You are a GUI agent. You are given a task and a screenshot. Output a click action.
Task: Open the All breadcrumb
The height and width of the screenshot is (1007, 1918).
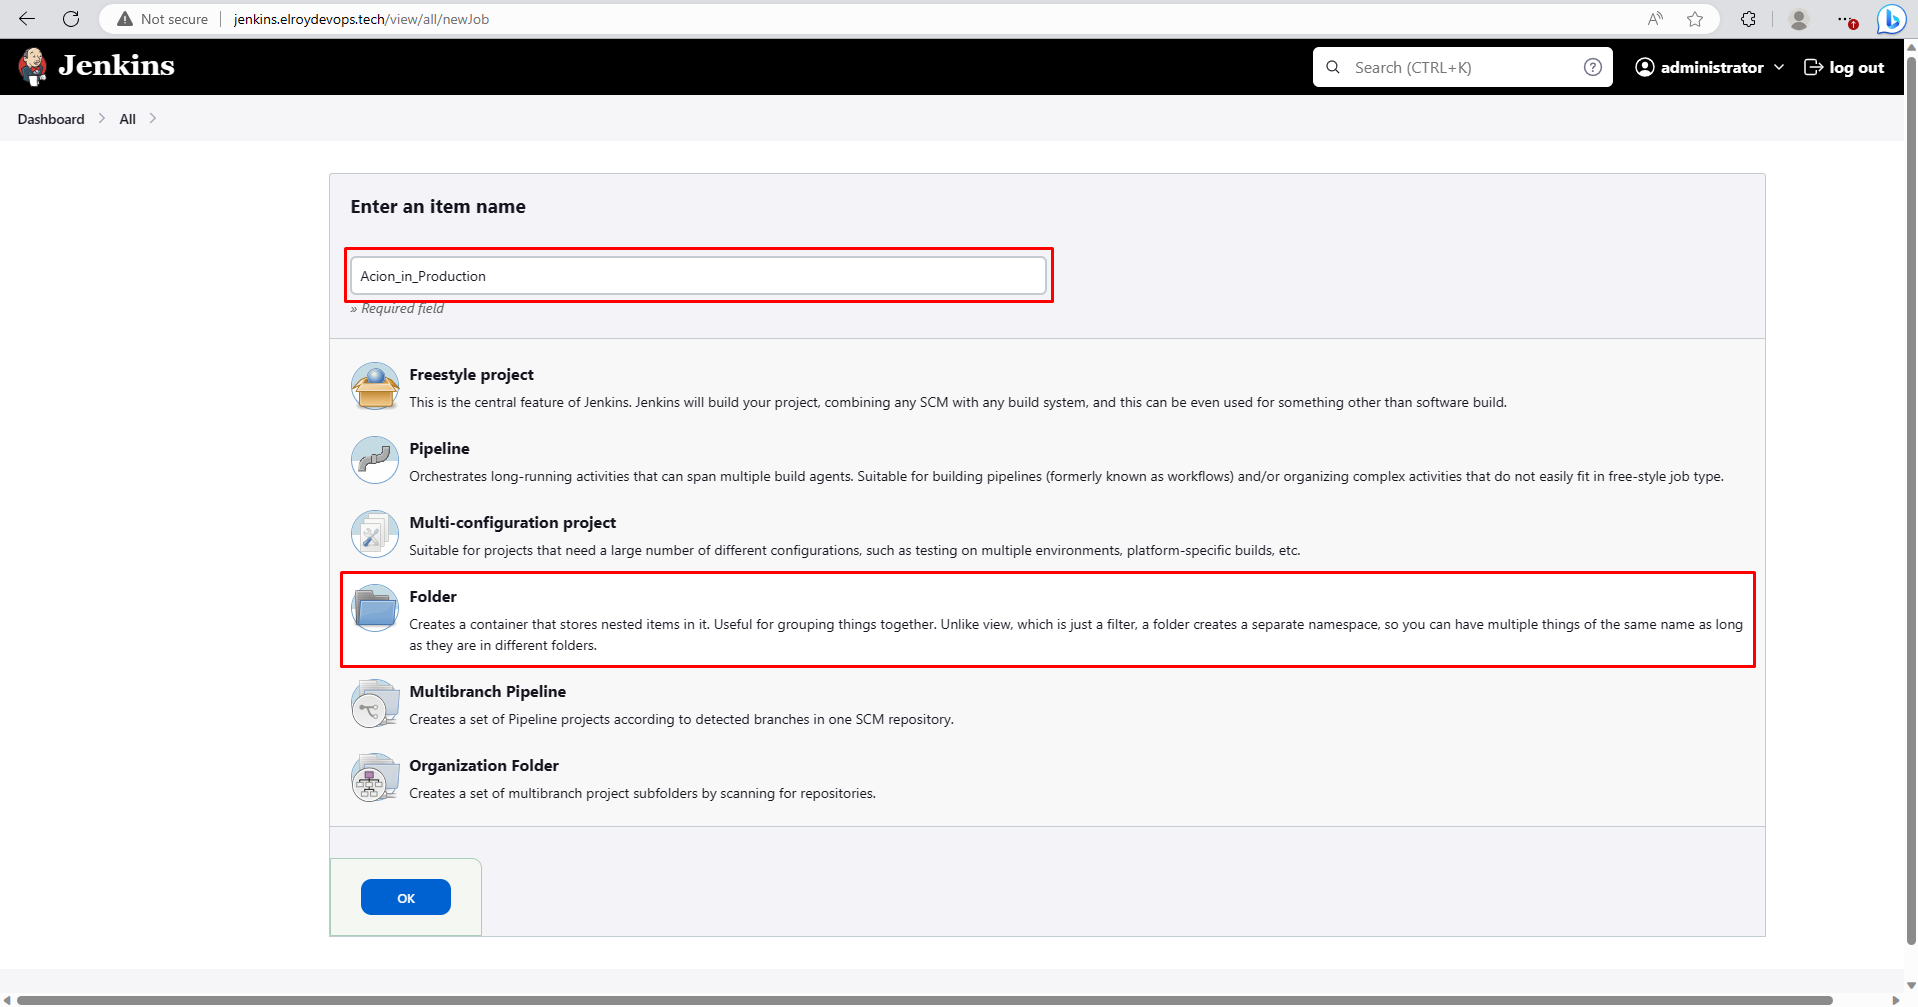(128, 119)
